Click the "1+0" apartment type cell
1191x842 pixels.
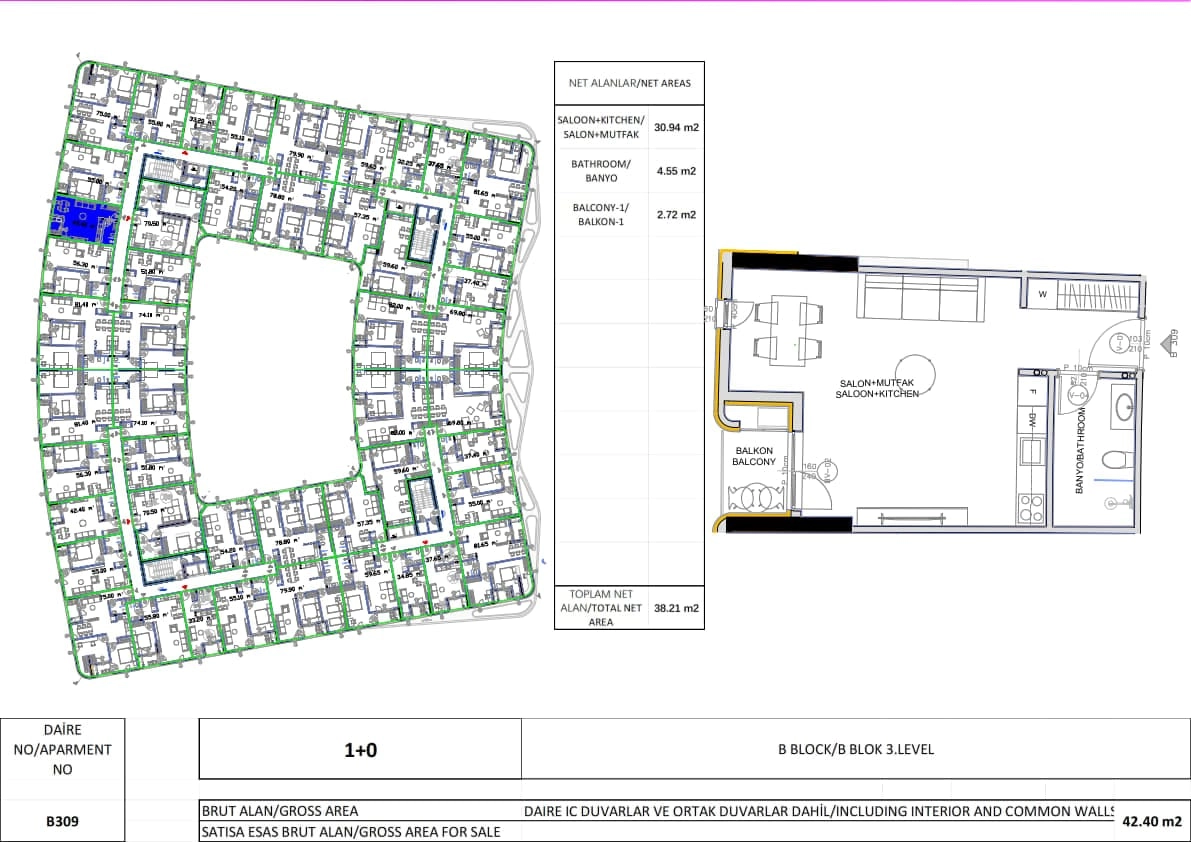coord(360,750)
